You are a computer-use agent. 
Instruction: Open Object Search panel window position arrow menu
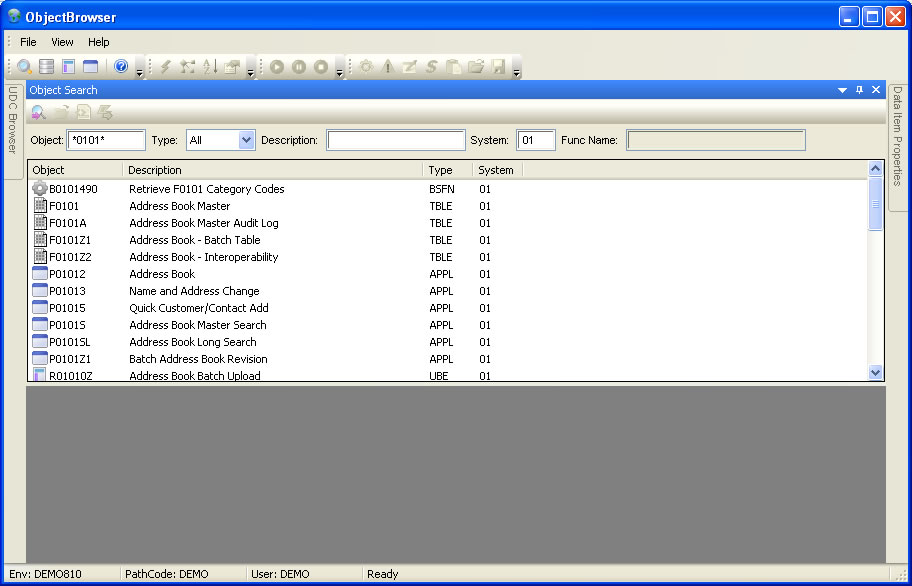pyautogui.click(x=842, y=90)
